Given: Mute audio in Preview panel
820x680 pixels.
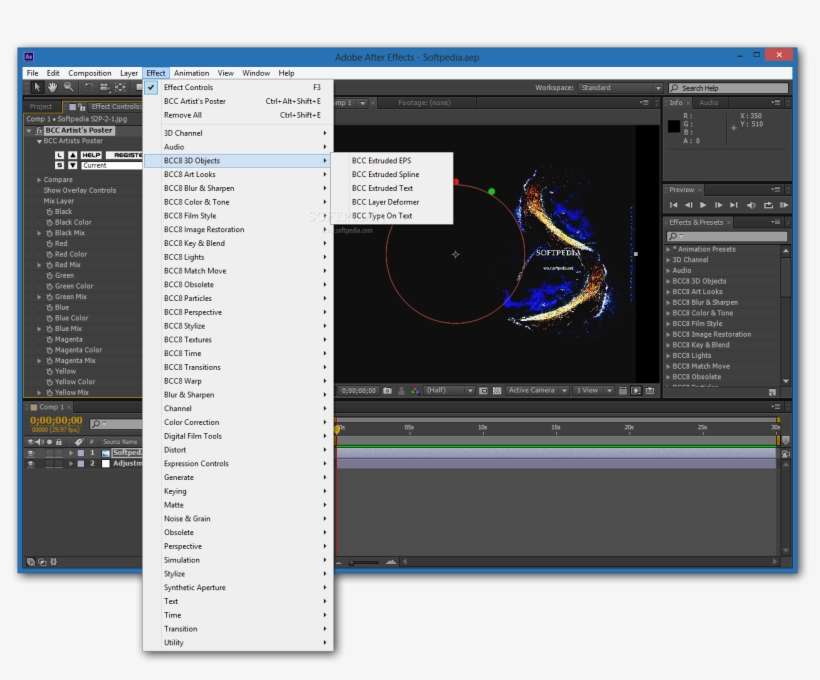Looking at the screenshot, I should point(751,205).
